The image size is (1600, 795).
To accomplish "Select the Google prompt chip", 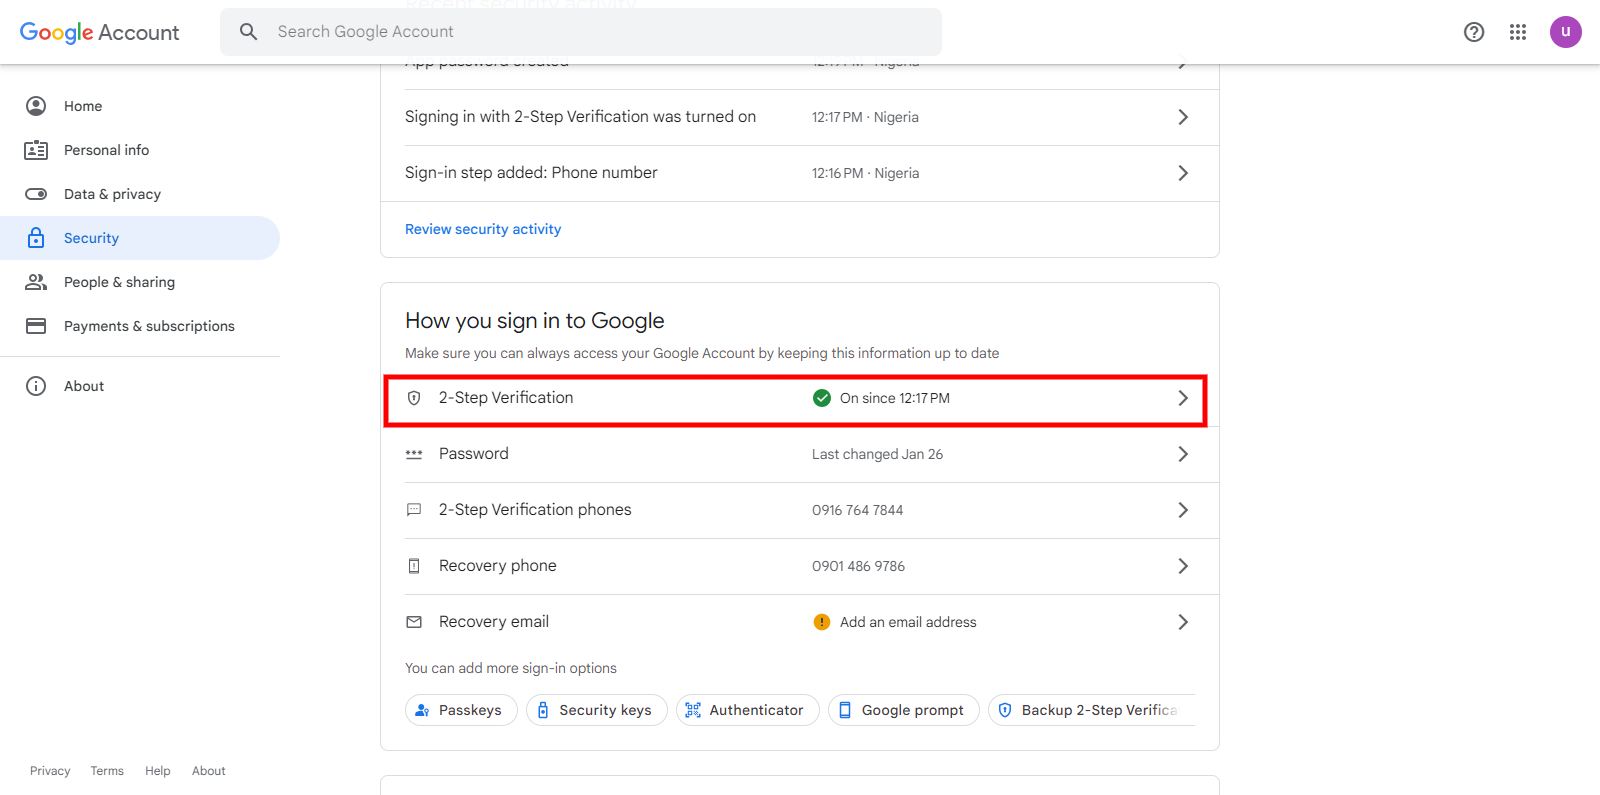I will (x=903, y=710).
